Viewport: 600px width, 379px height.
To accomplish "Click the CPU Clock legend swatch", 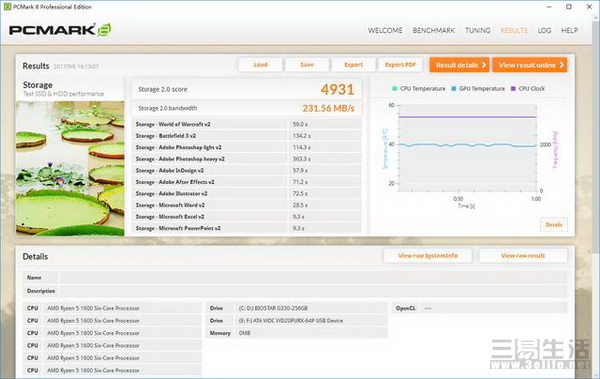I will [x=514, y=88].
